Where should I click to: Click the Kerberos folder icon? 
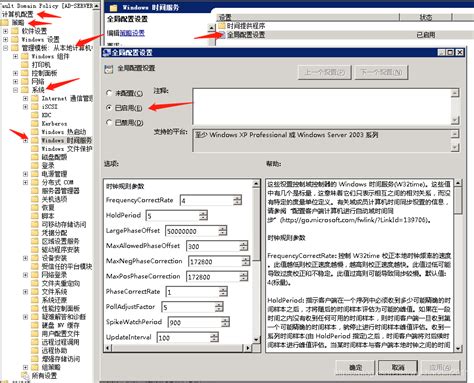tap(35, 123)
